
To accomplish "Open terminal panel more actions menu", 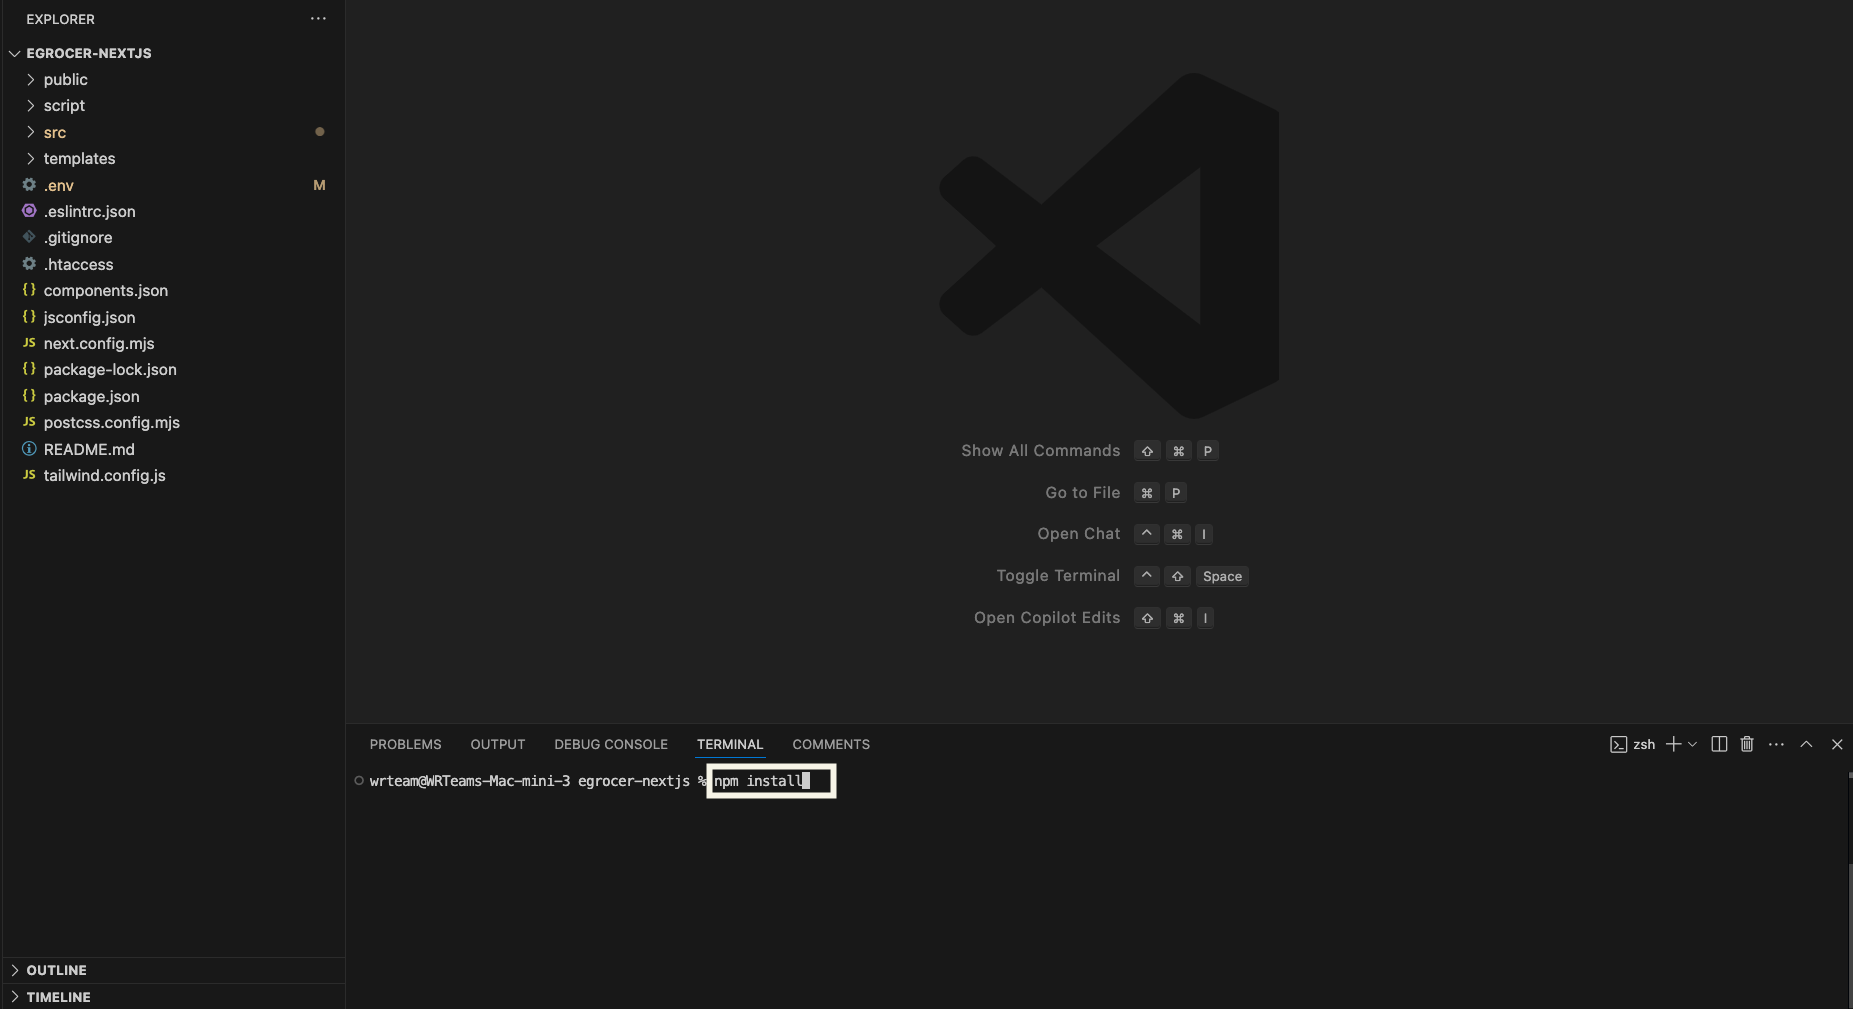I will coord(1776,744).
